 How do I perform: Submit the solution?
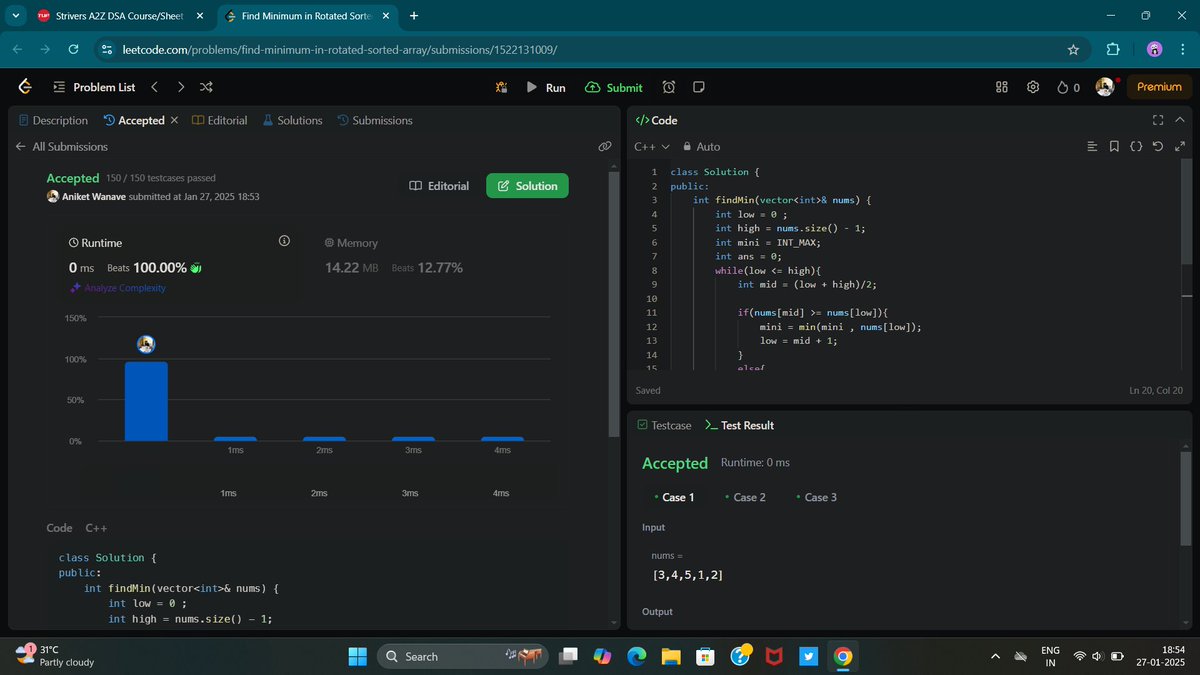point(614,87)
